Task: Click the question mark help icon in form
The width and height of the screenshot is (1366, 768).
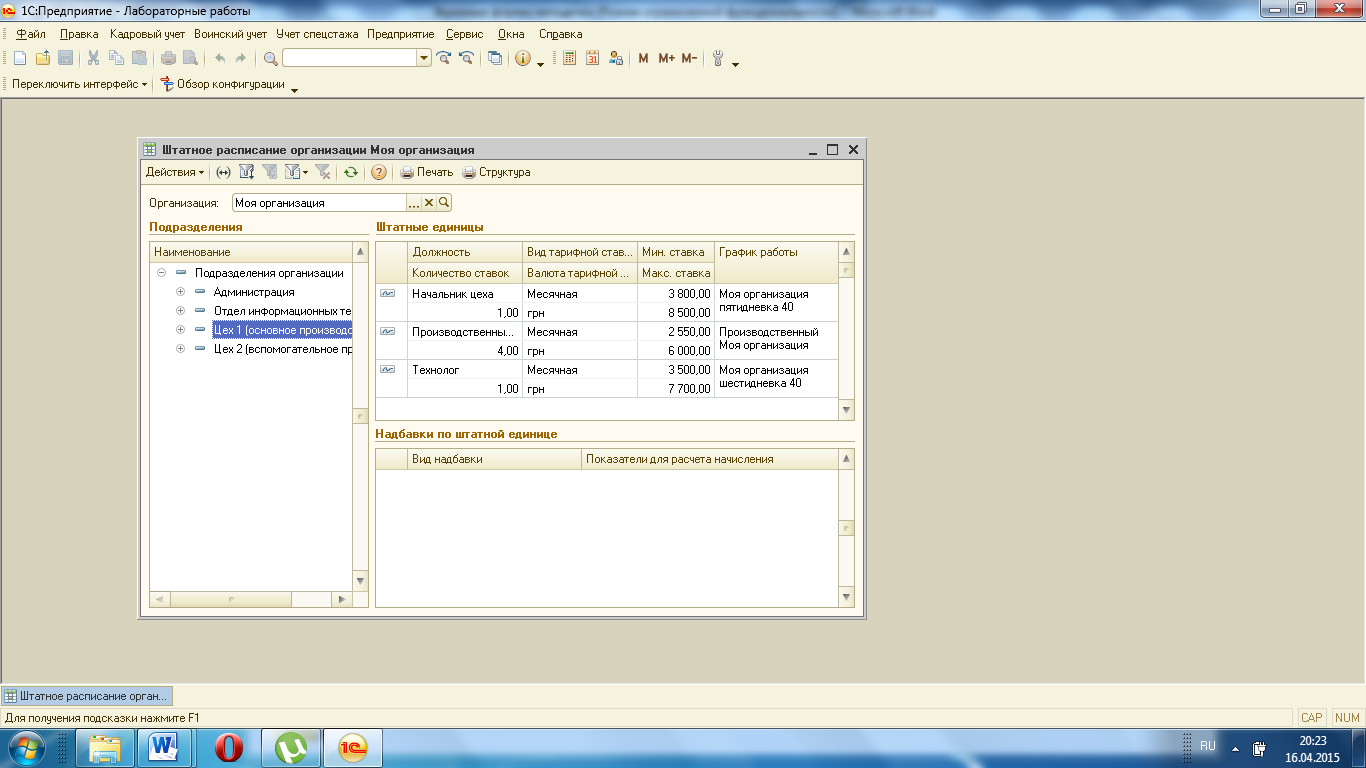Action: (379, 172)
